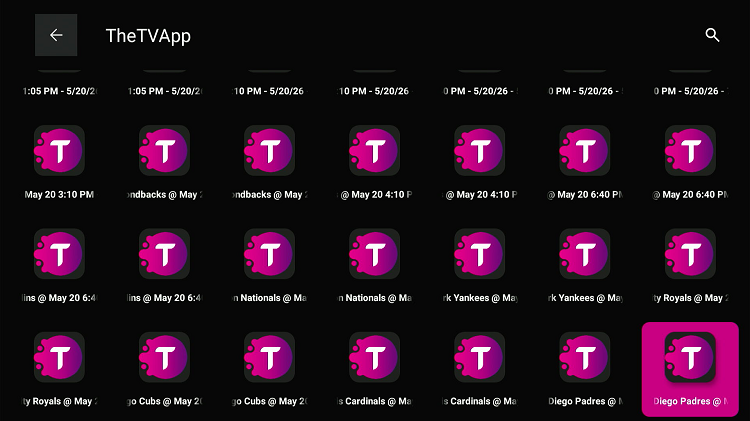Open the unhighlighted 'Diego Padres @' tile
This screenshot has height=421, width=750.
point(585,369)
